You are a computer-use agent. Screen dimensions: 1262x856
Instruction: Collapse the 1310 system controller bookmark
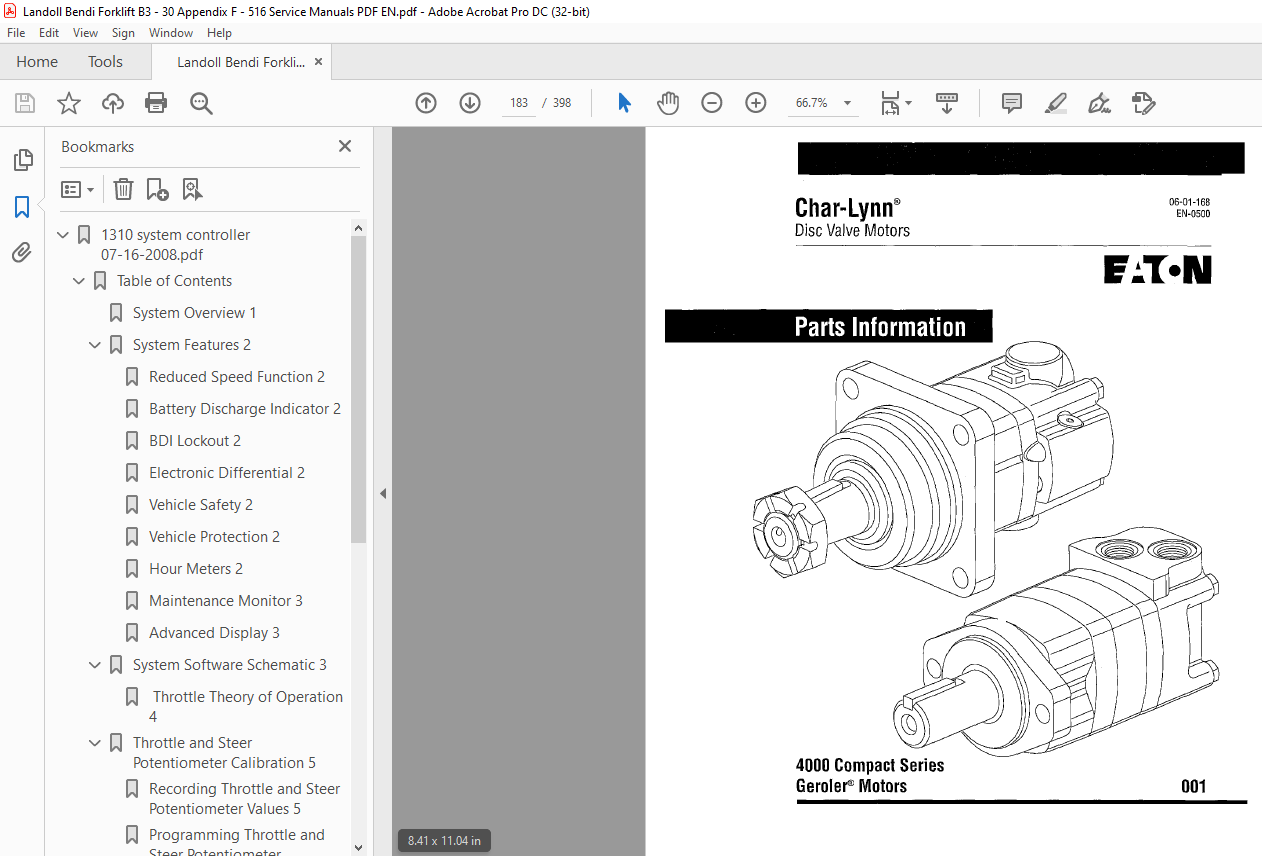(x=63, y=235)
